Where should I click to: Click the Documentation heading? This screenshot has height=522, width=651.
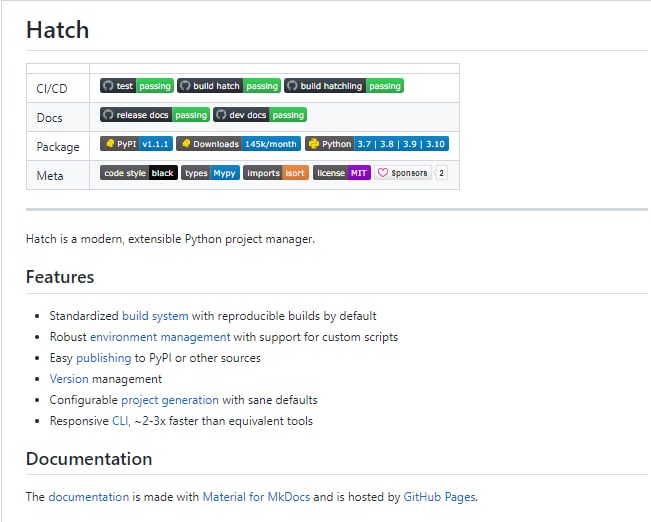[89, 459]
